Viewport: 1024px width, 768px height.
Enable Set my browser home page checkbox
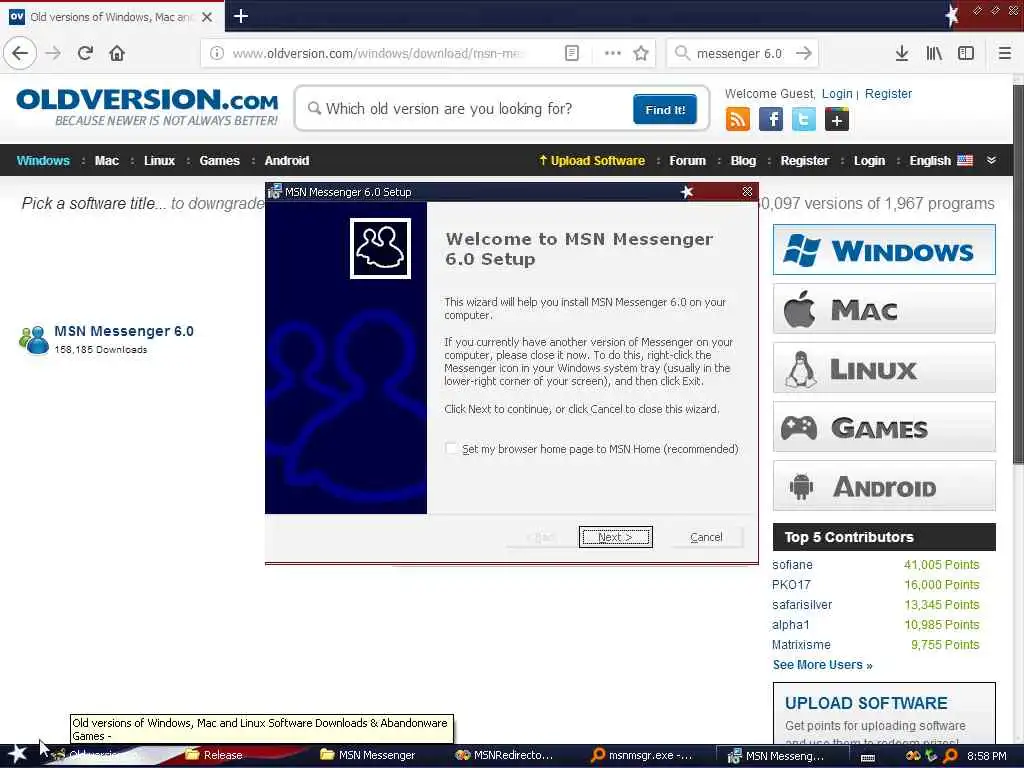point(451,449)
